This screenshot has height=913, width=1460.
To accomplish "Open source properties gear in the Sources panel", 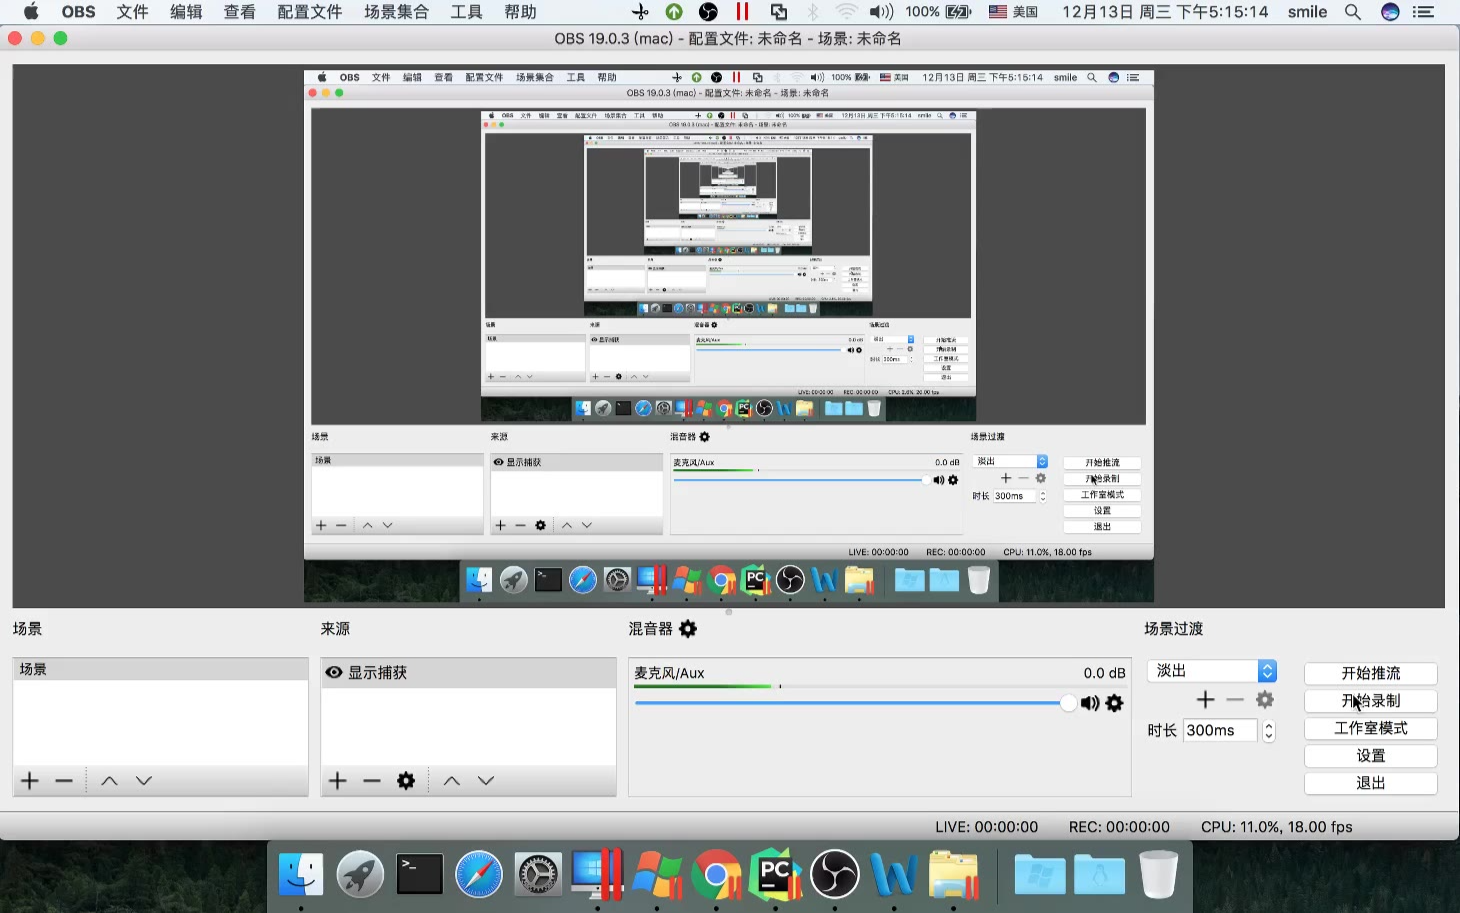I will click(406, 781).
